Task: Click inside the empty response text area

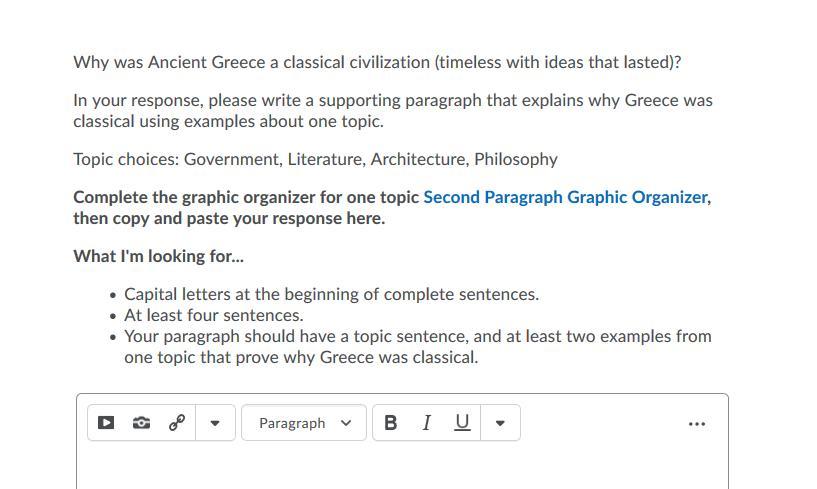Action: 400,468
